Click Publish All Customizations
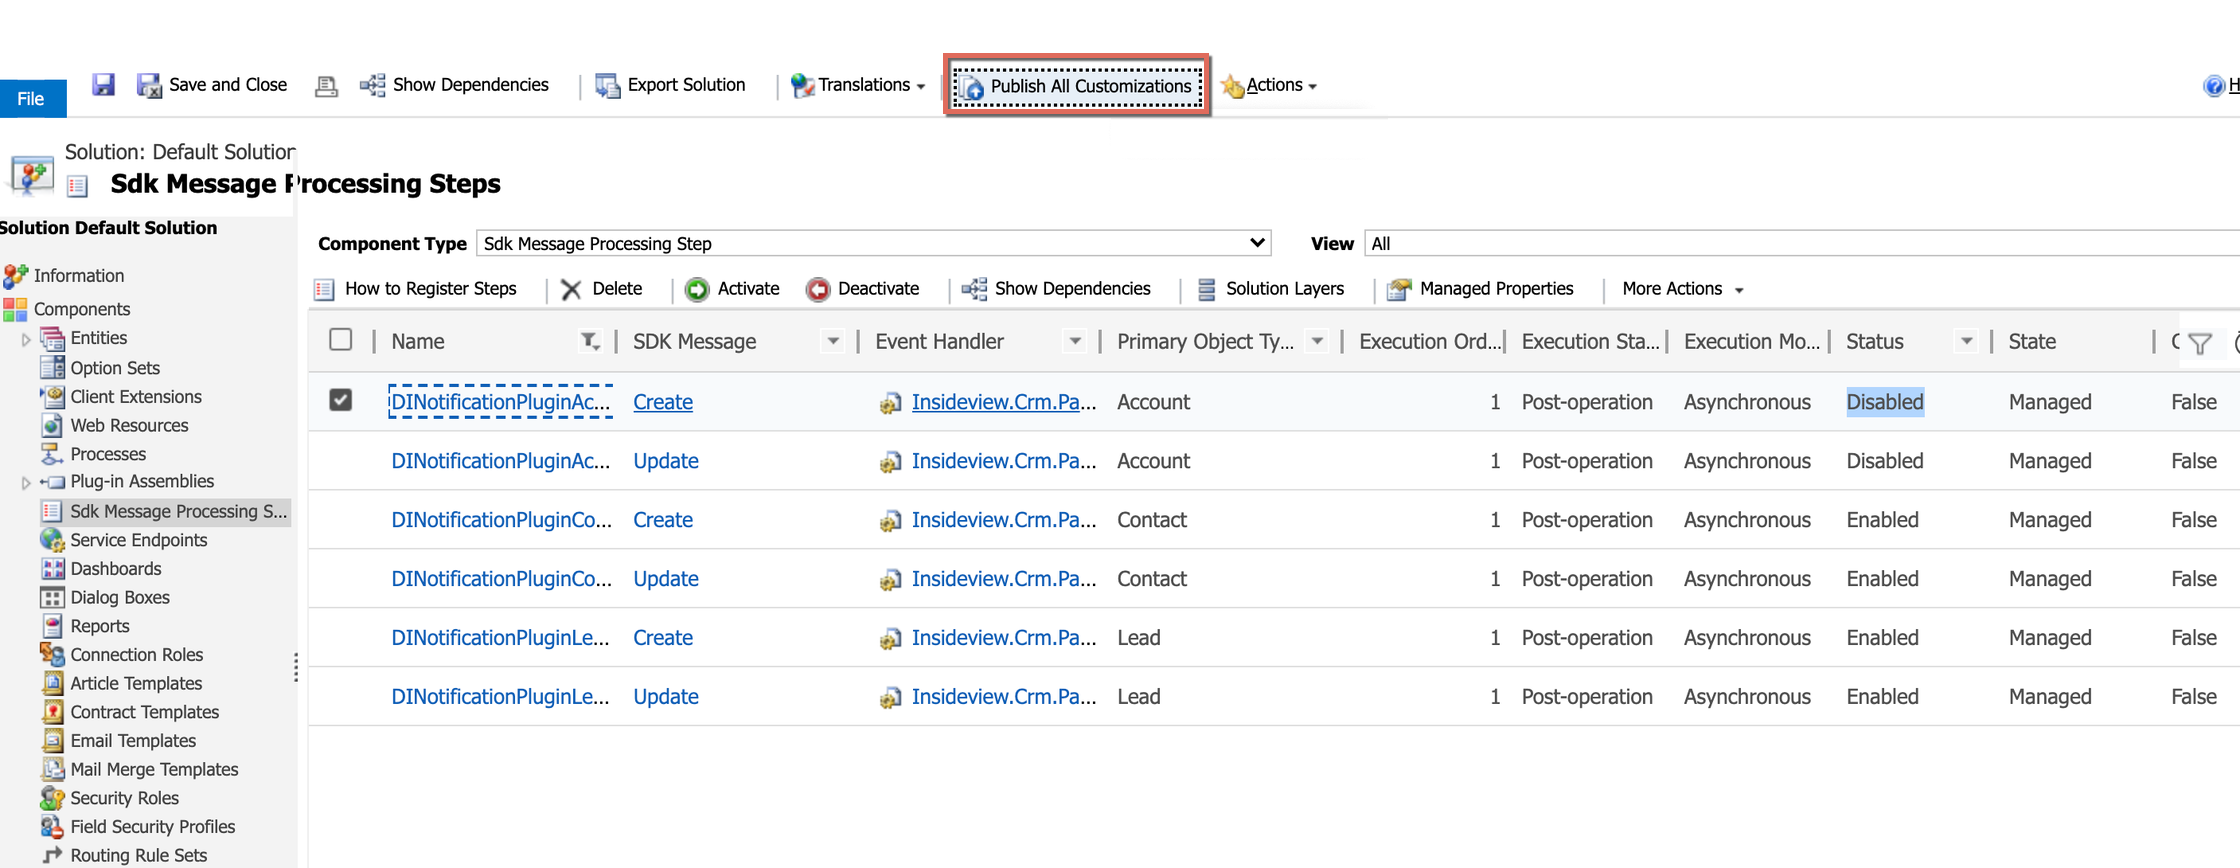 click(x=1077, y=86)
